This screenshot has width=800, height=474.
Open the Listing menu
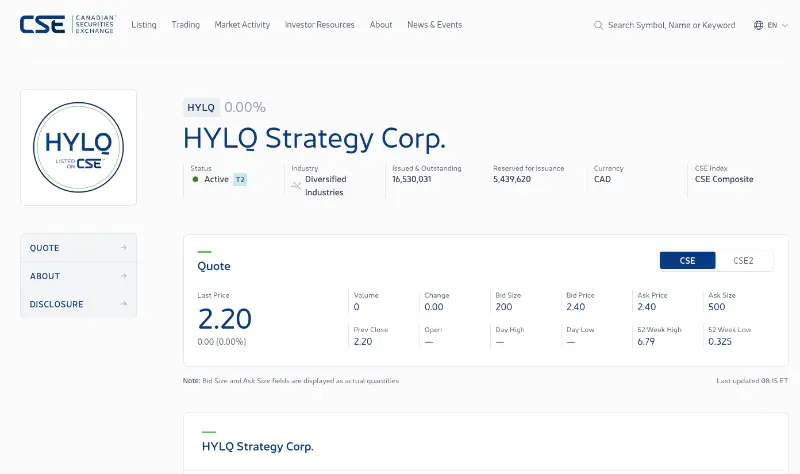click(x=144, y=24)
